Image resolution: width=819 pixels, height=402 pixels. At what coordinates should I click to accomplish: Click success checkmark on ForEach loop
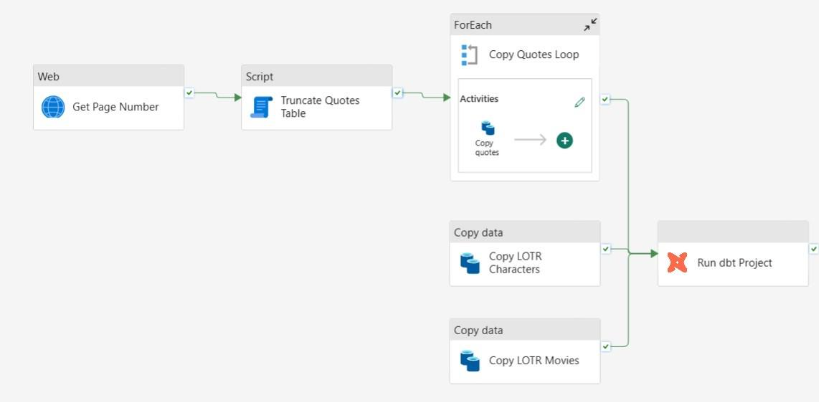606,99
